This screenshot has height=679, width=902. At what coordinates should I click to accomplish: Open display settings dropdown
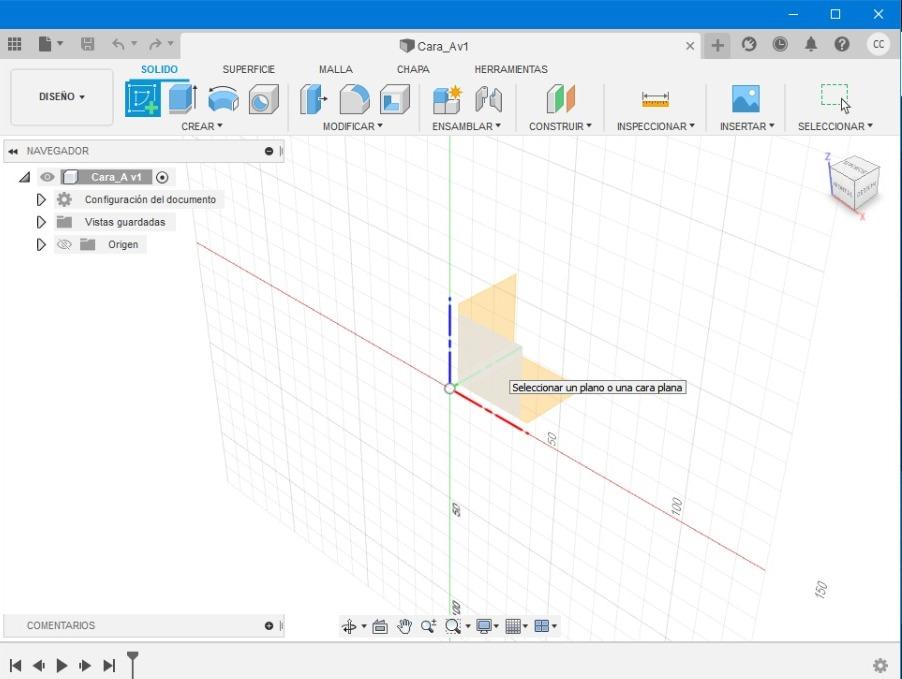click(487, 626)
